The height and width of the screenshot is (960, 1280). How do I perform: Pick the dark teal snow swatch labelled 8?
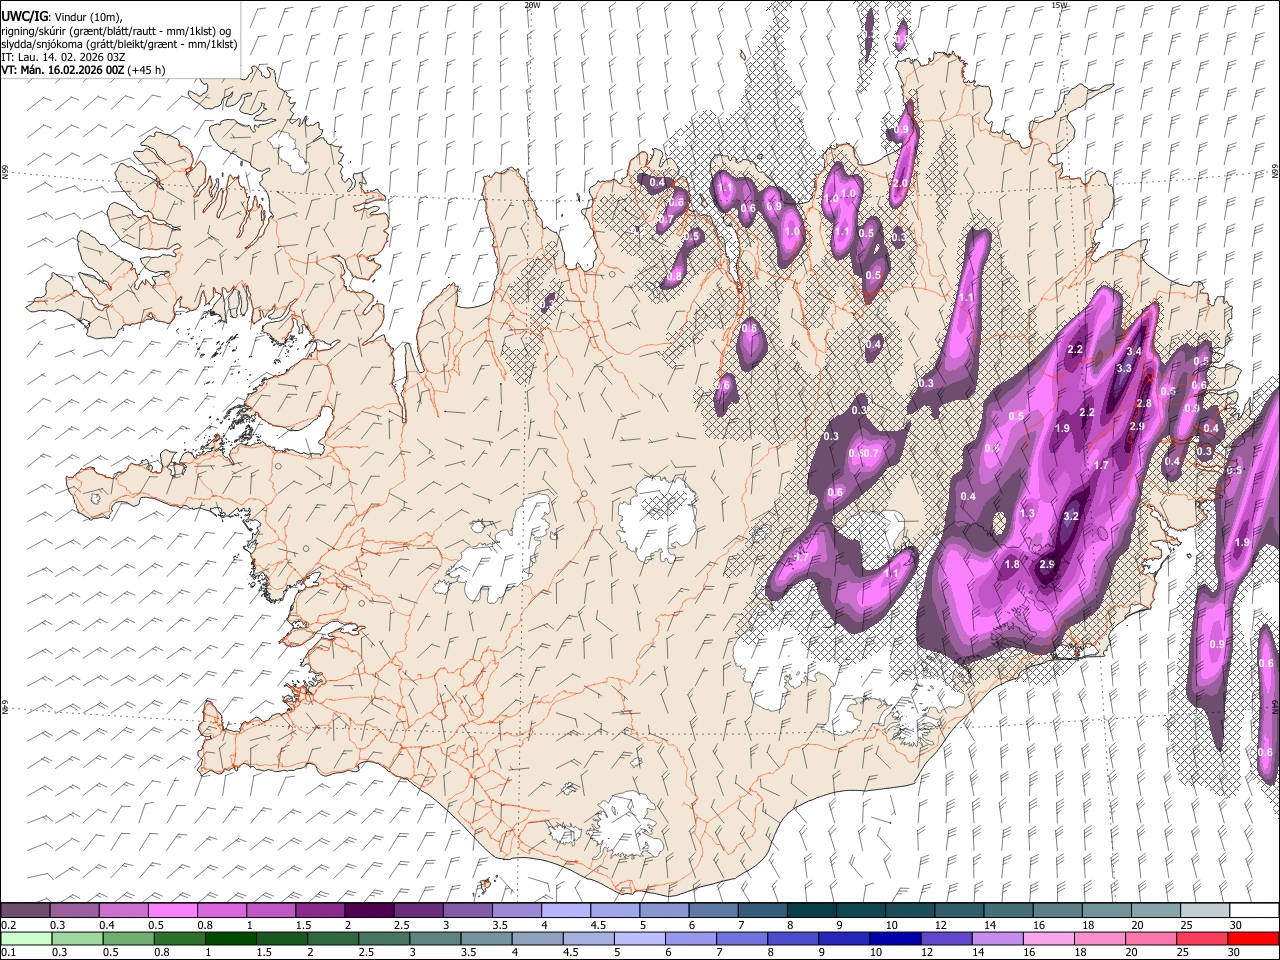tap(811, 910)
